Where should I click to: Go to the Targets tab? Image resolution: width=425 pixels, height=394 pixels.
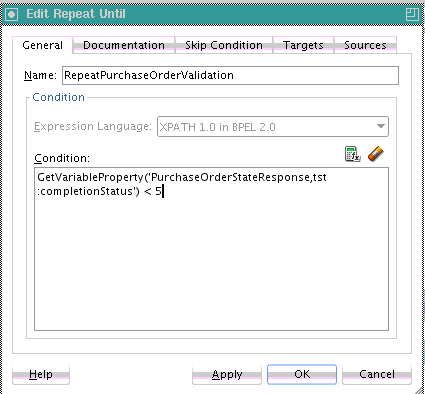pyautogui.click(x=303, y=45)
